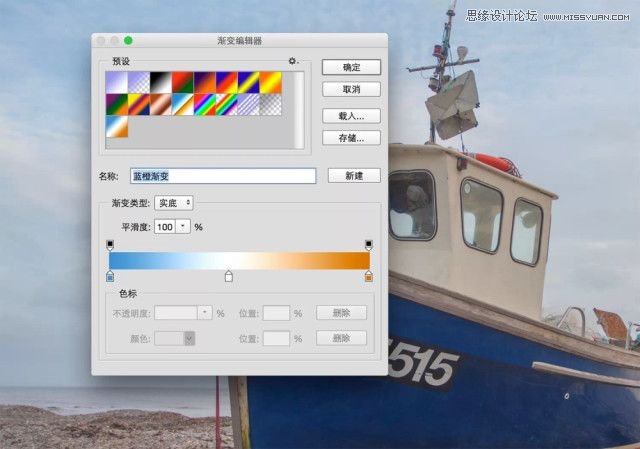The width and height of the screenshot is (640, 449).
Task: Select the blue-white-orange preset in third row
Action: click(x=116, y=127)
